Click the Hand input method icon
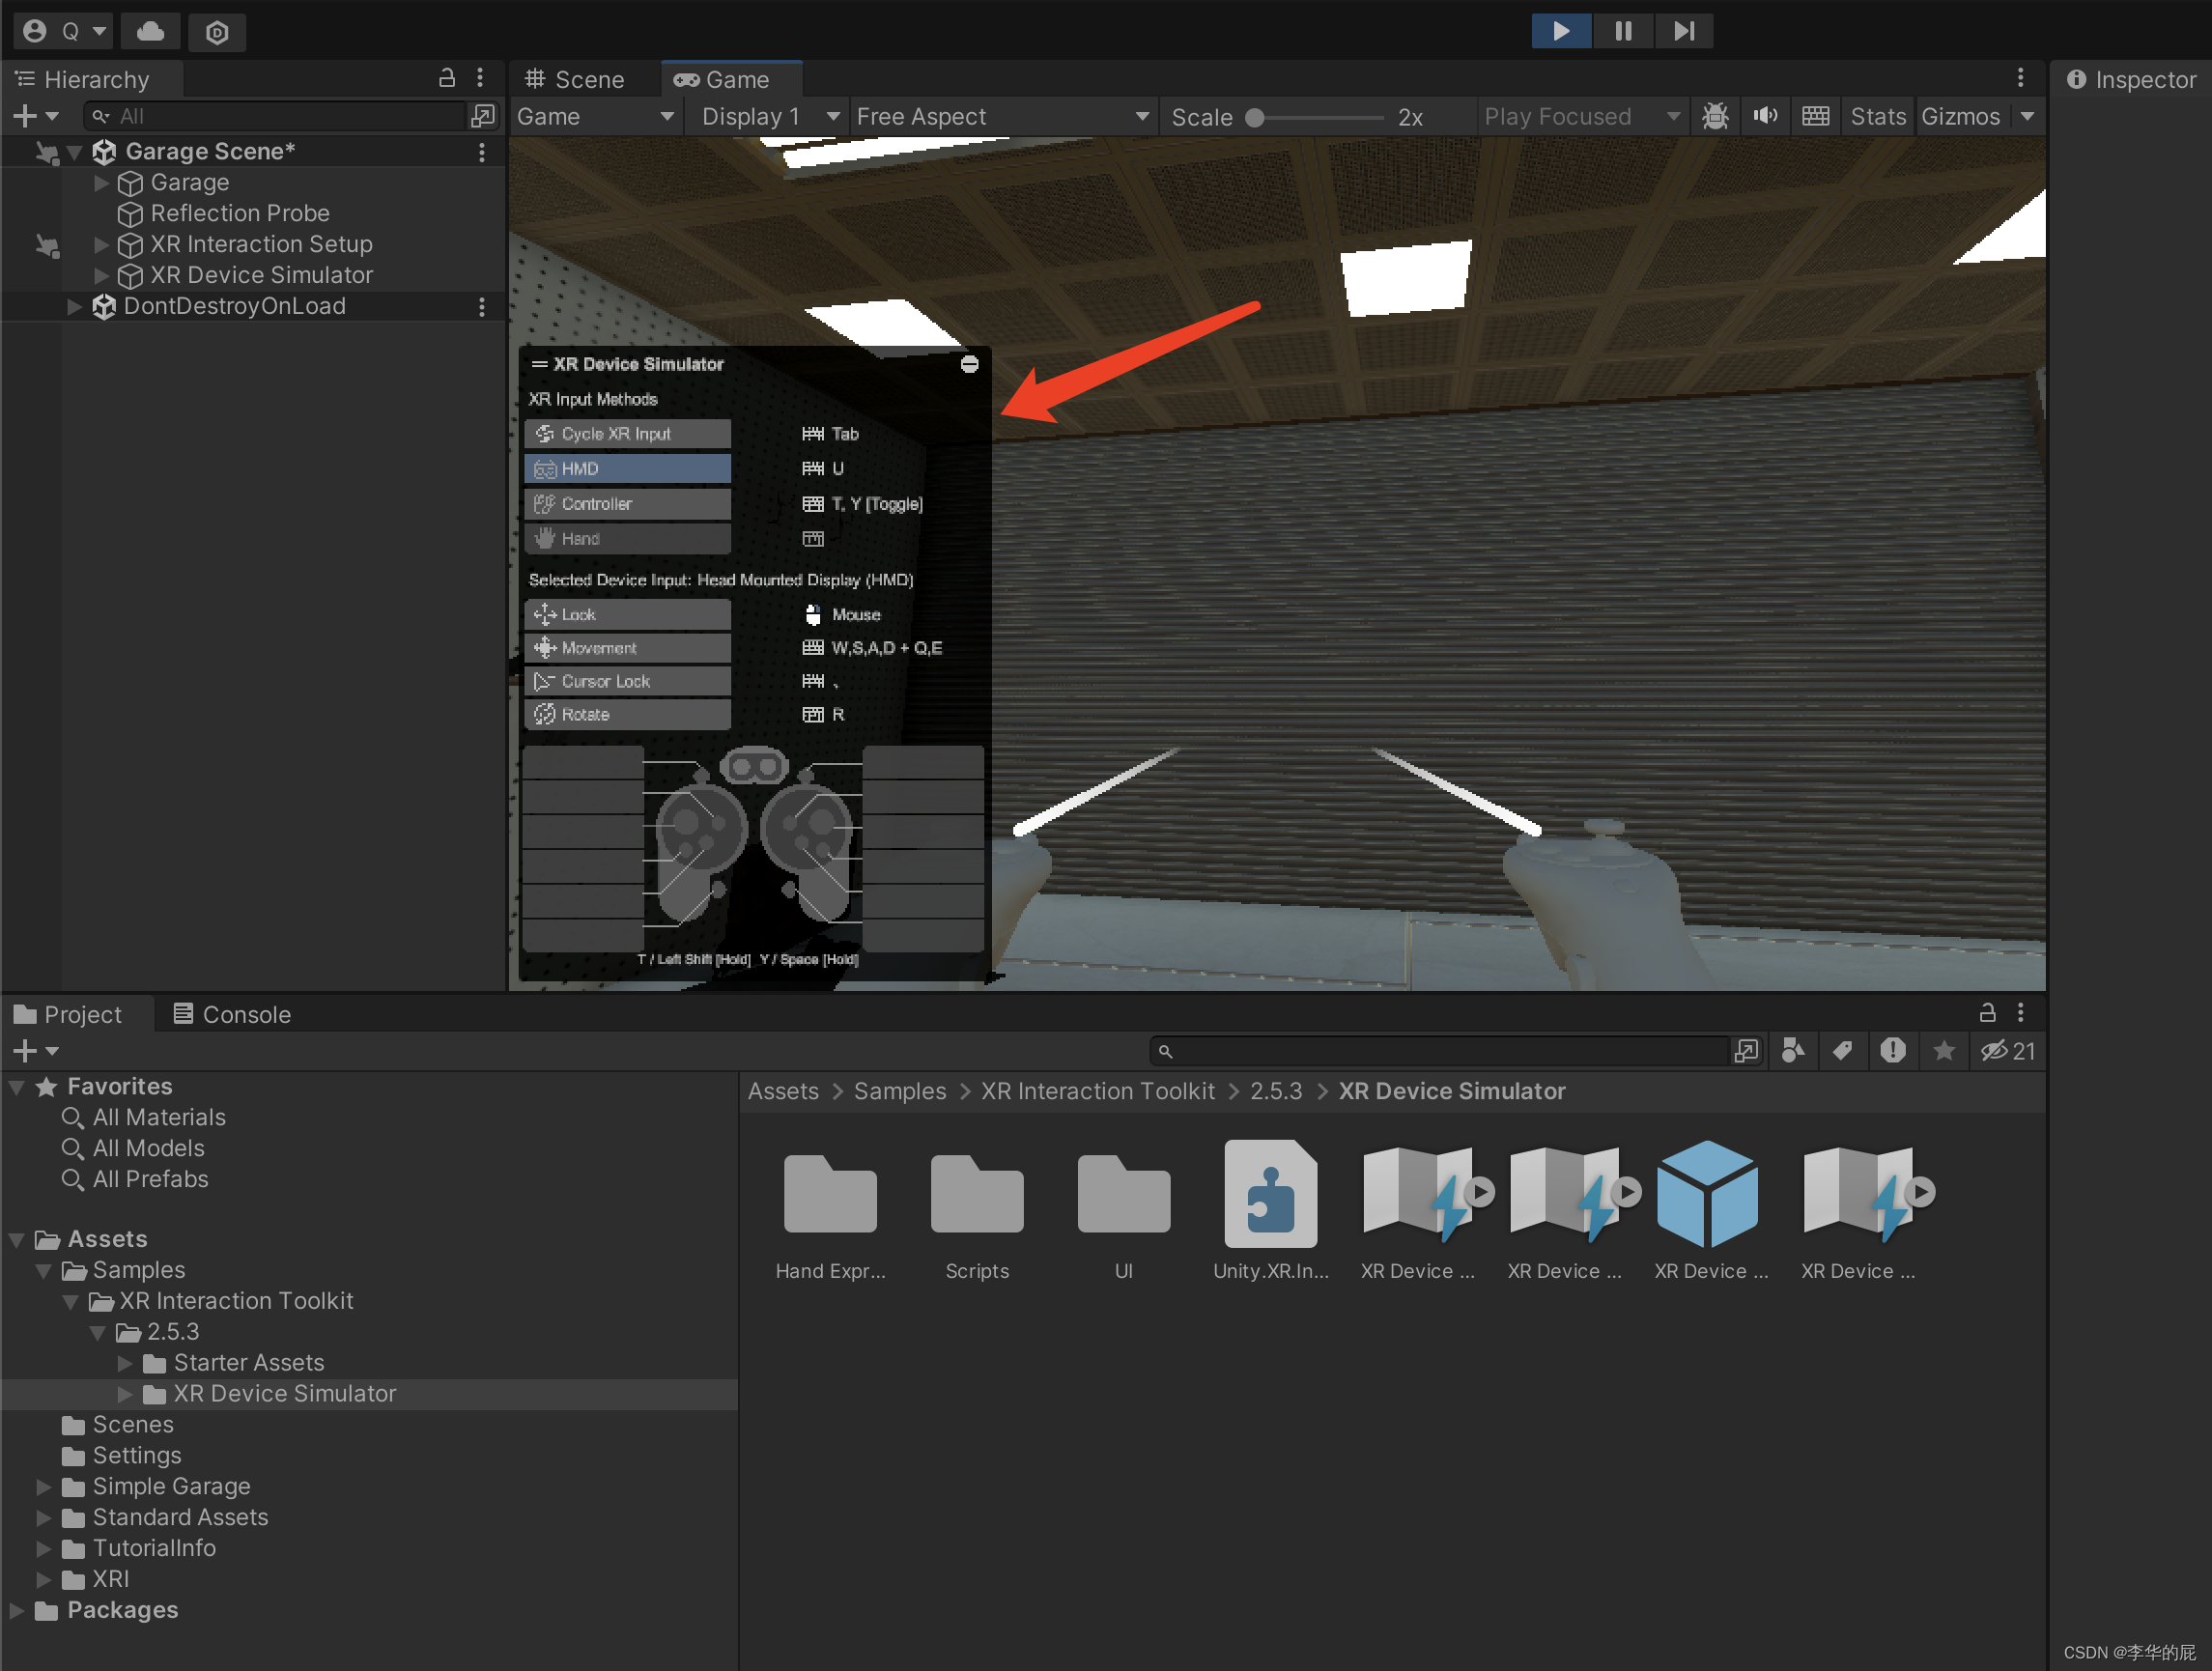Screen dimensions: 2212x1671 [x=548, y=539]
